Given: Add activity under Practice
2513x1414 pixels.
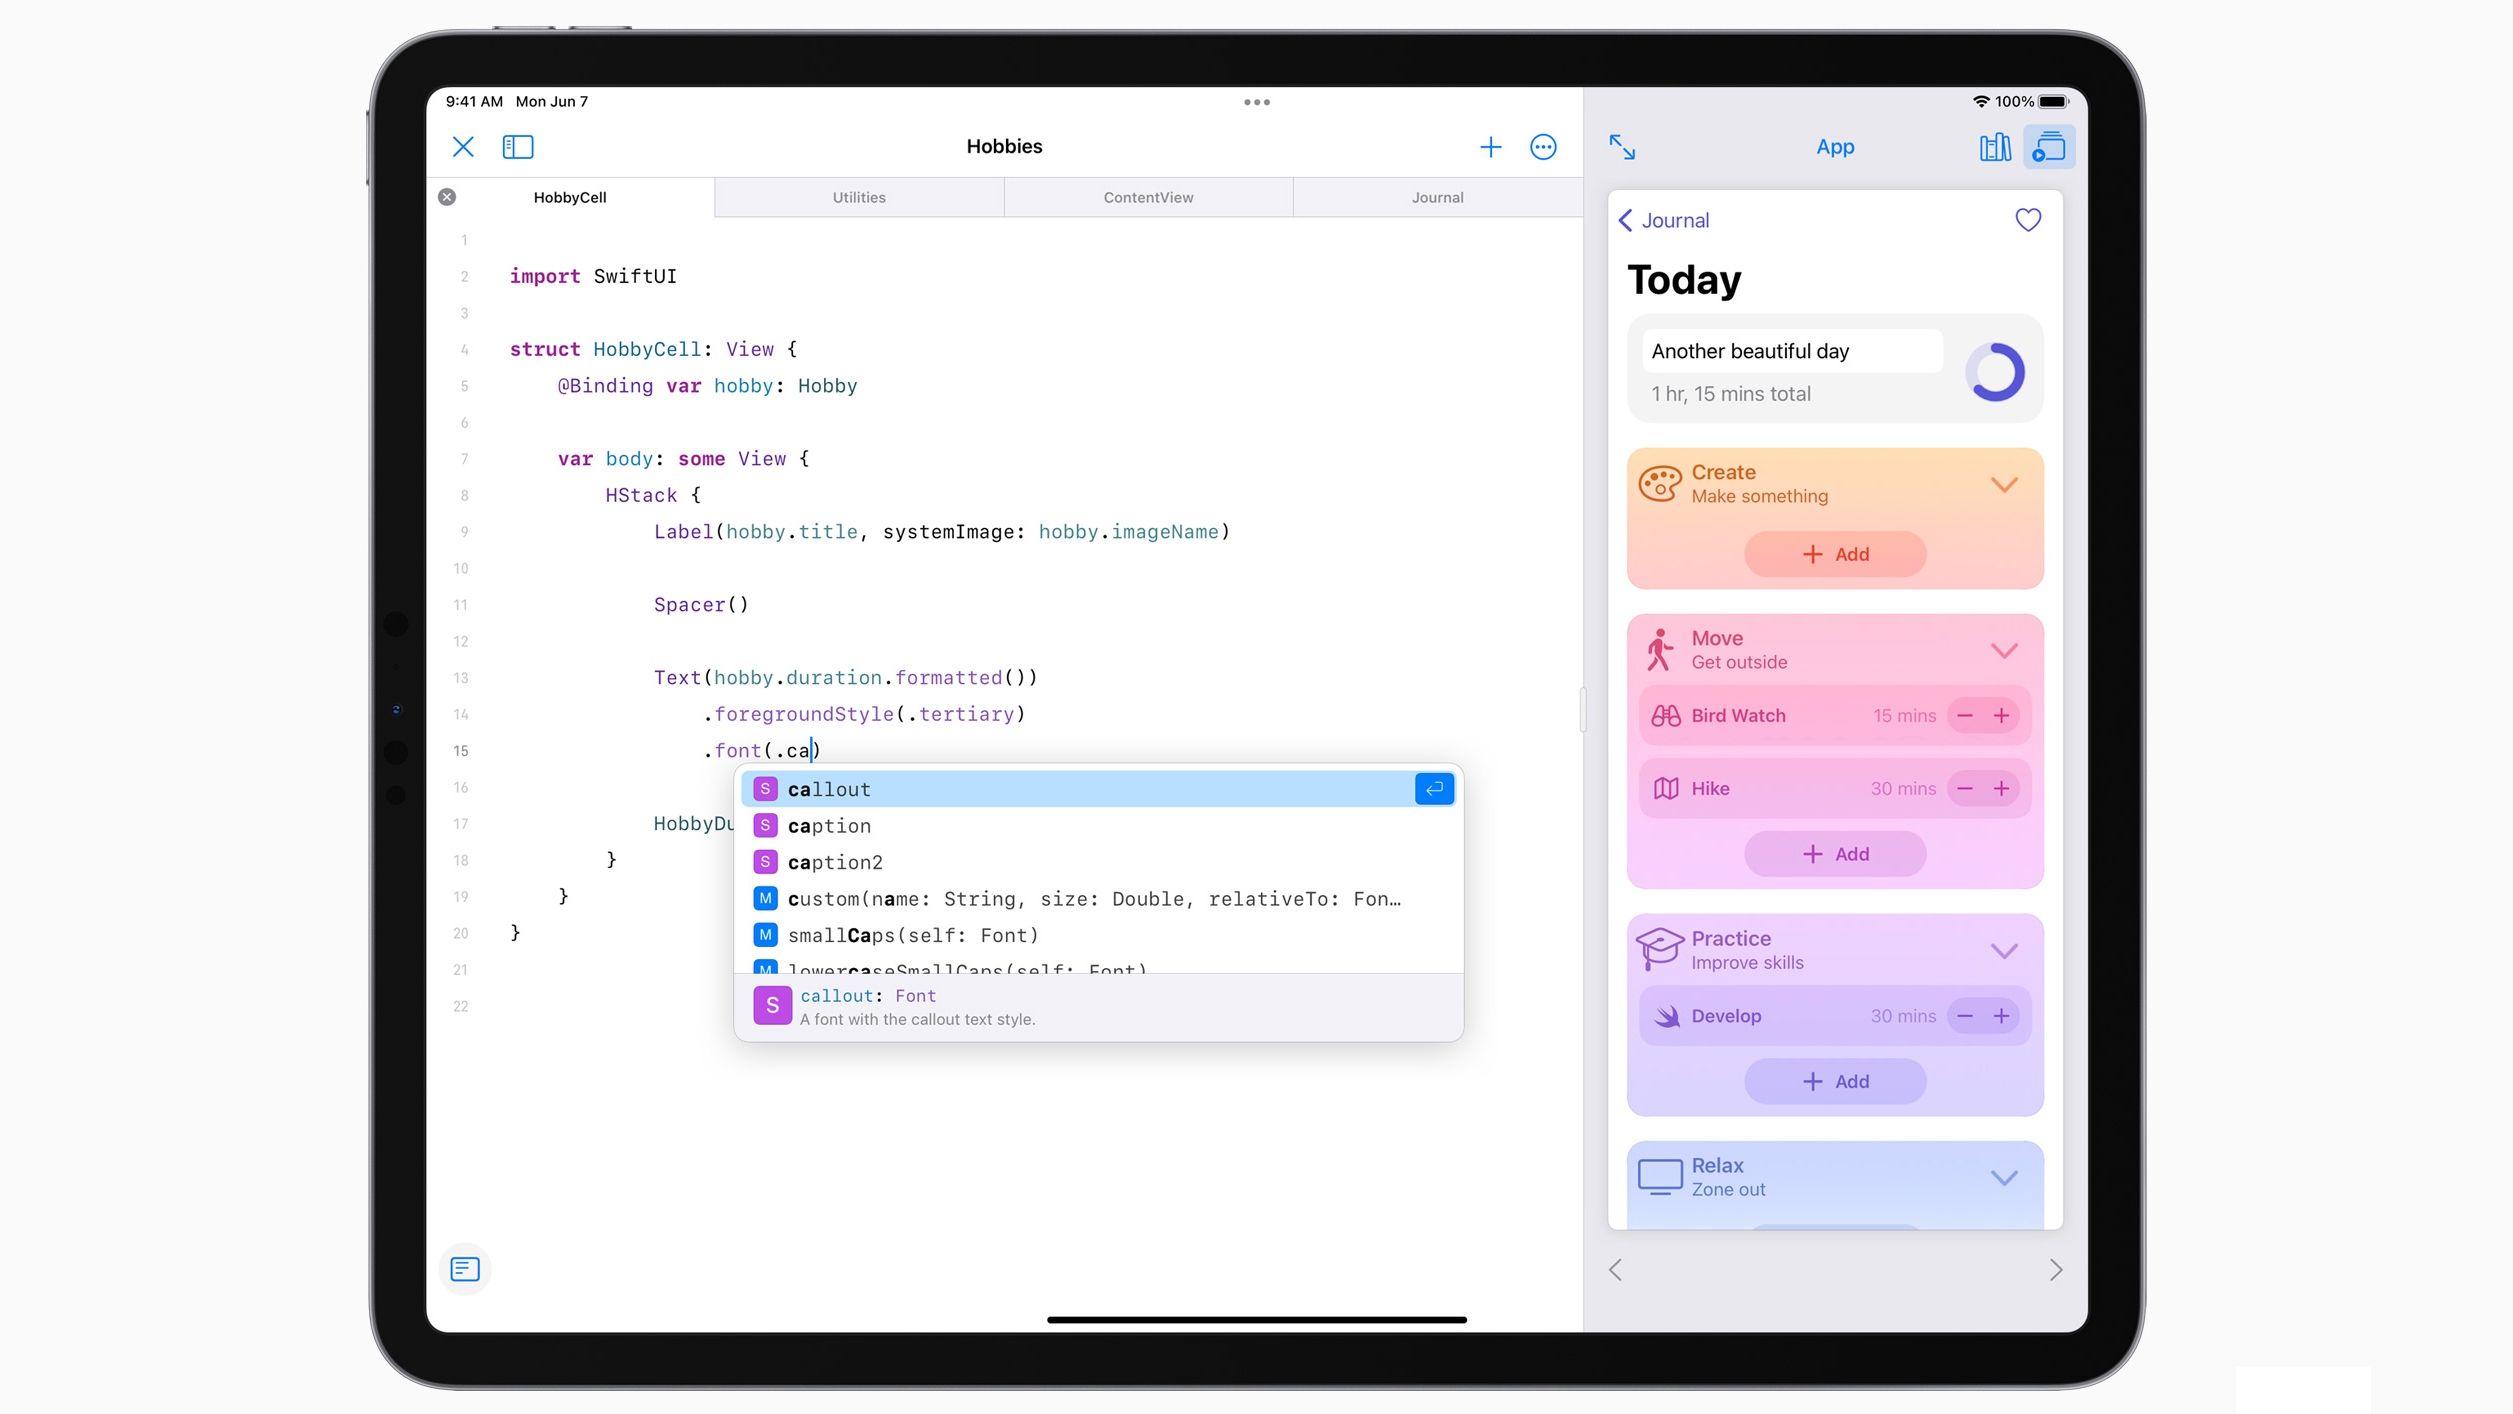Looking at the screenshot, I should [x=1834, y=1081].
